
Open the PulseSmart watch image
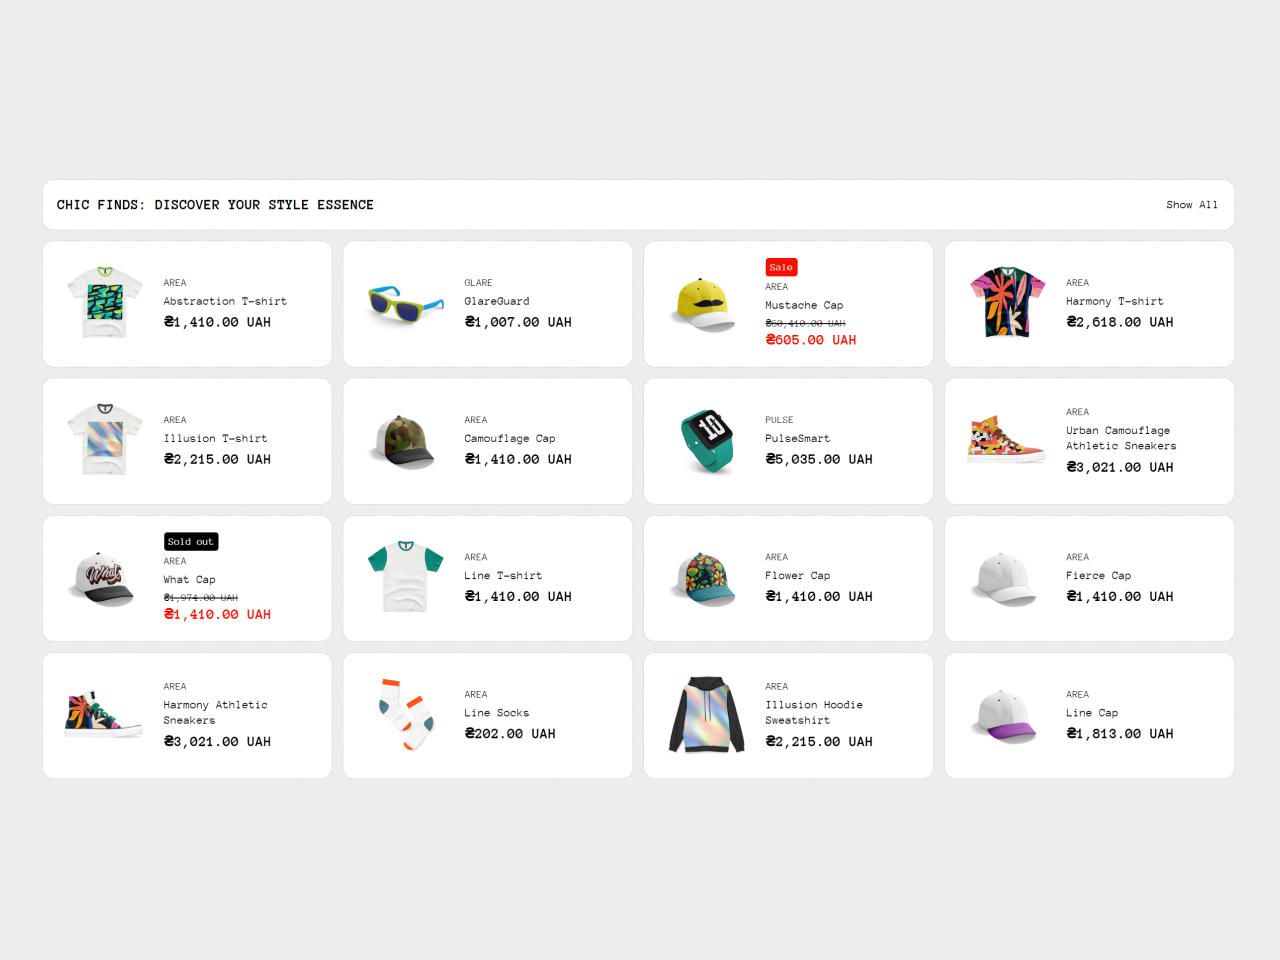pos(706,441)
